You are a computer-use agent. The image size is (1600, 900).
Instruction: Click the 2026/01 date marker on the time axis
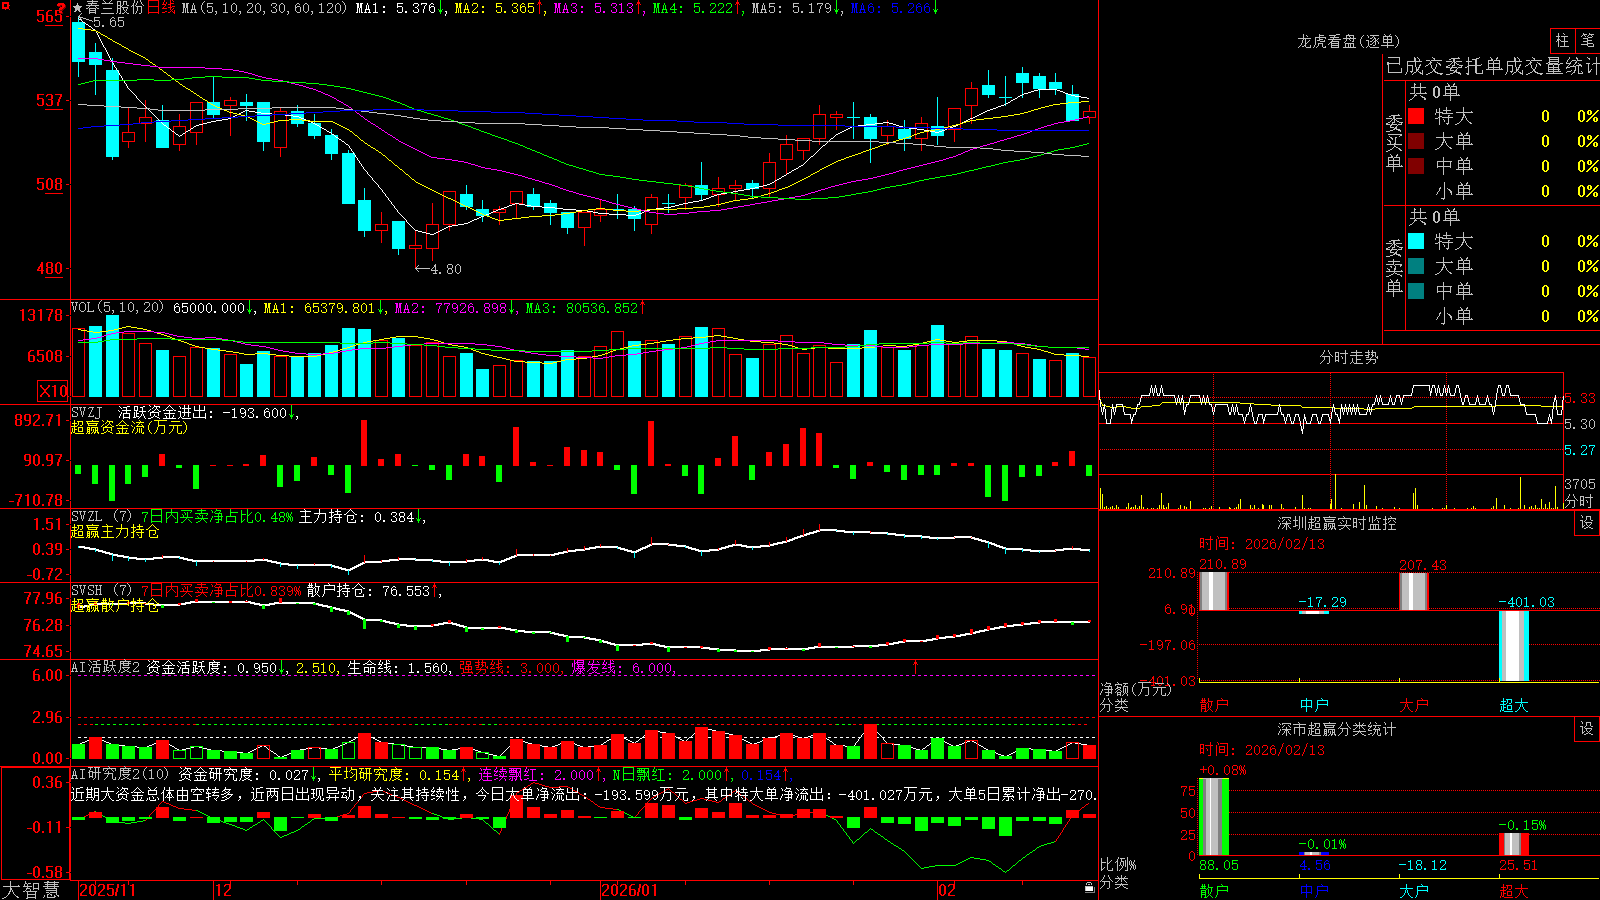coord(629,889)
